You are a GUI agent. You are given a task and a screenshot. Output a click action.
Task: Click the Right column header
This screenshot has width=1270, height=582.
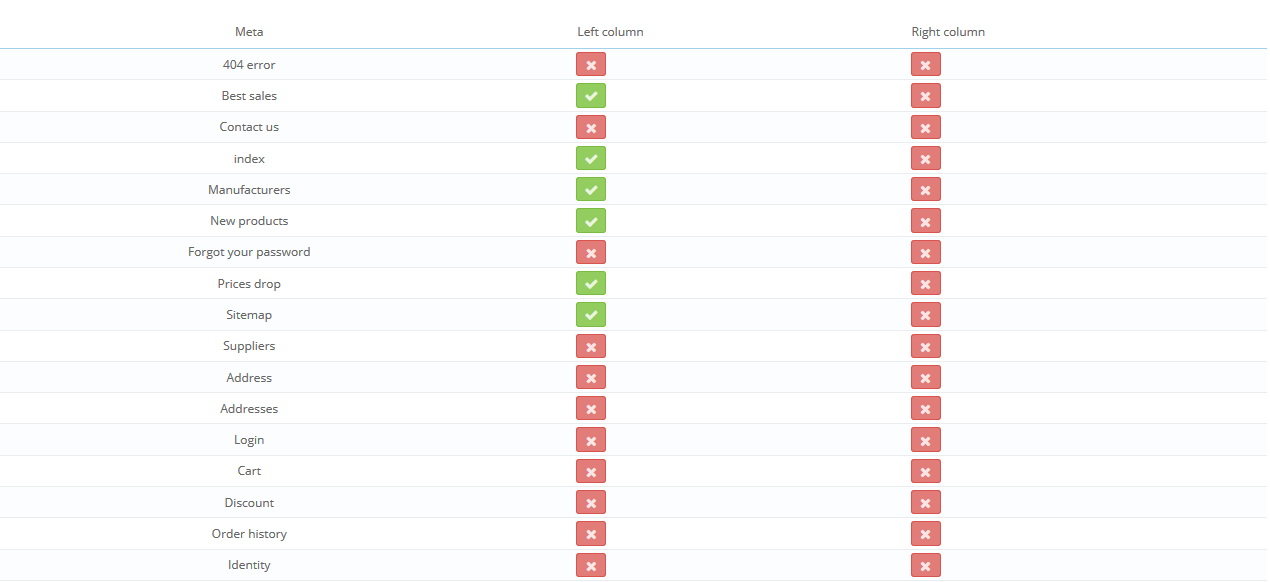[948, 32]
